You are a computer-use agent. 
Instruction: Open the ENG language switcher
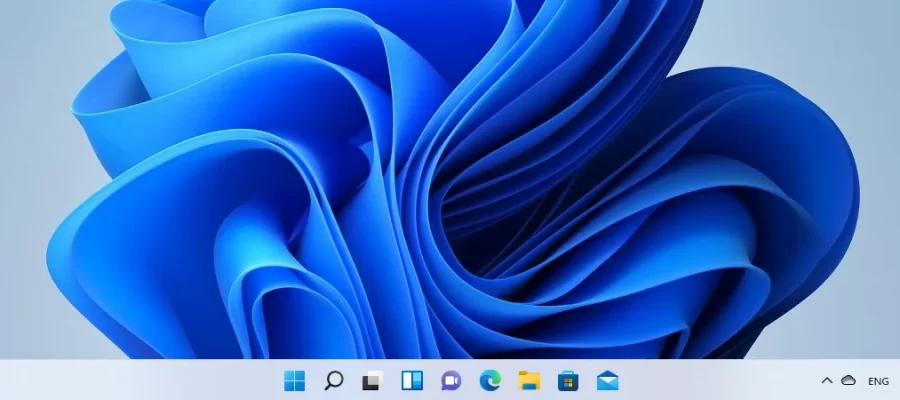878,381
